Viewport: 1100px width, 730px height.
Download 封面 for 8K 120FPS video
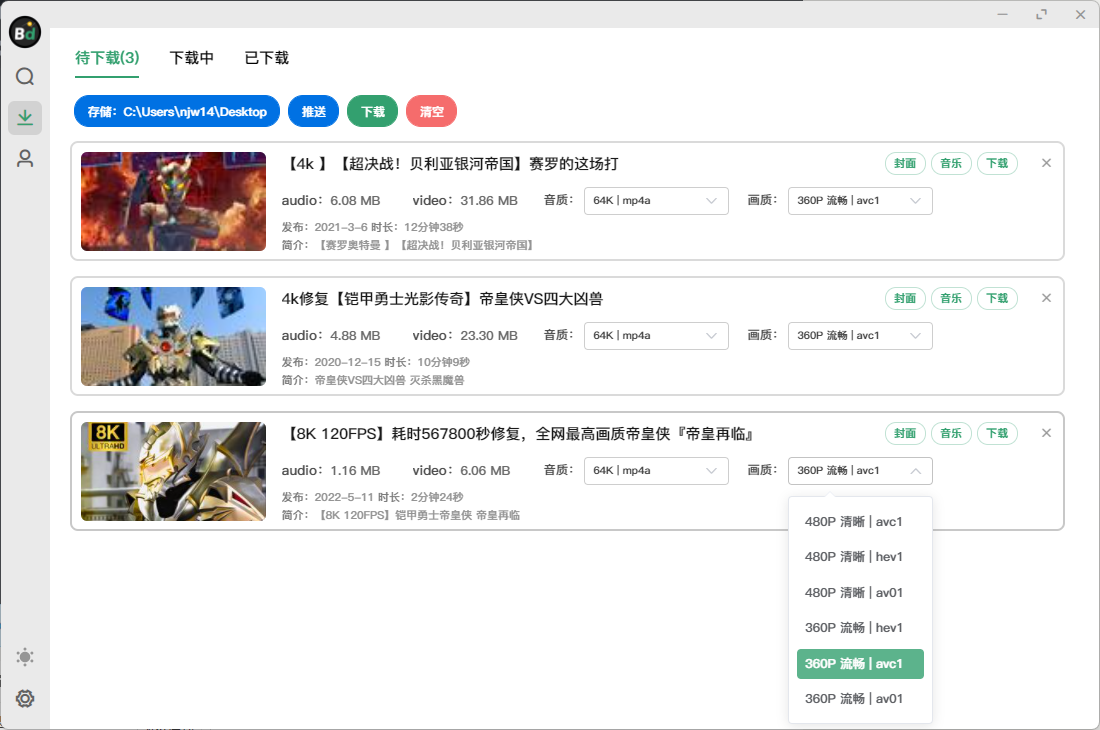(x=905, y=433)
